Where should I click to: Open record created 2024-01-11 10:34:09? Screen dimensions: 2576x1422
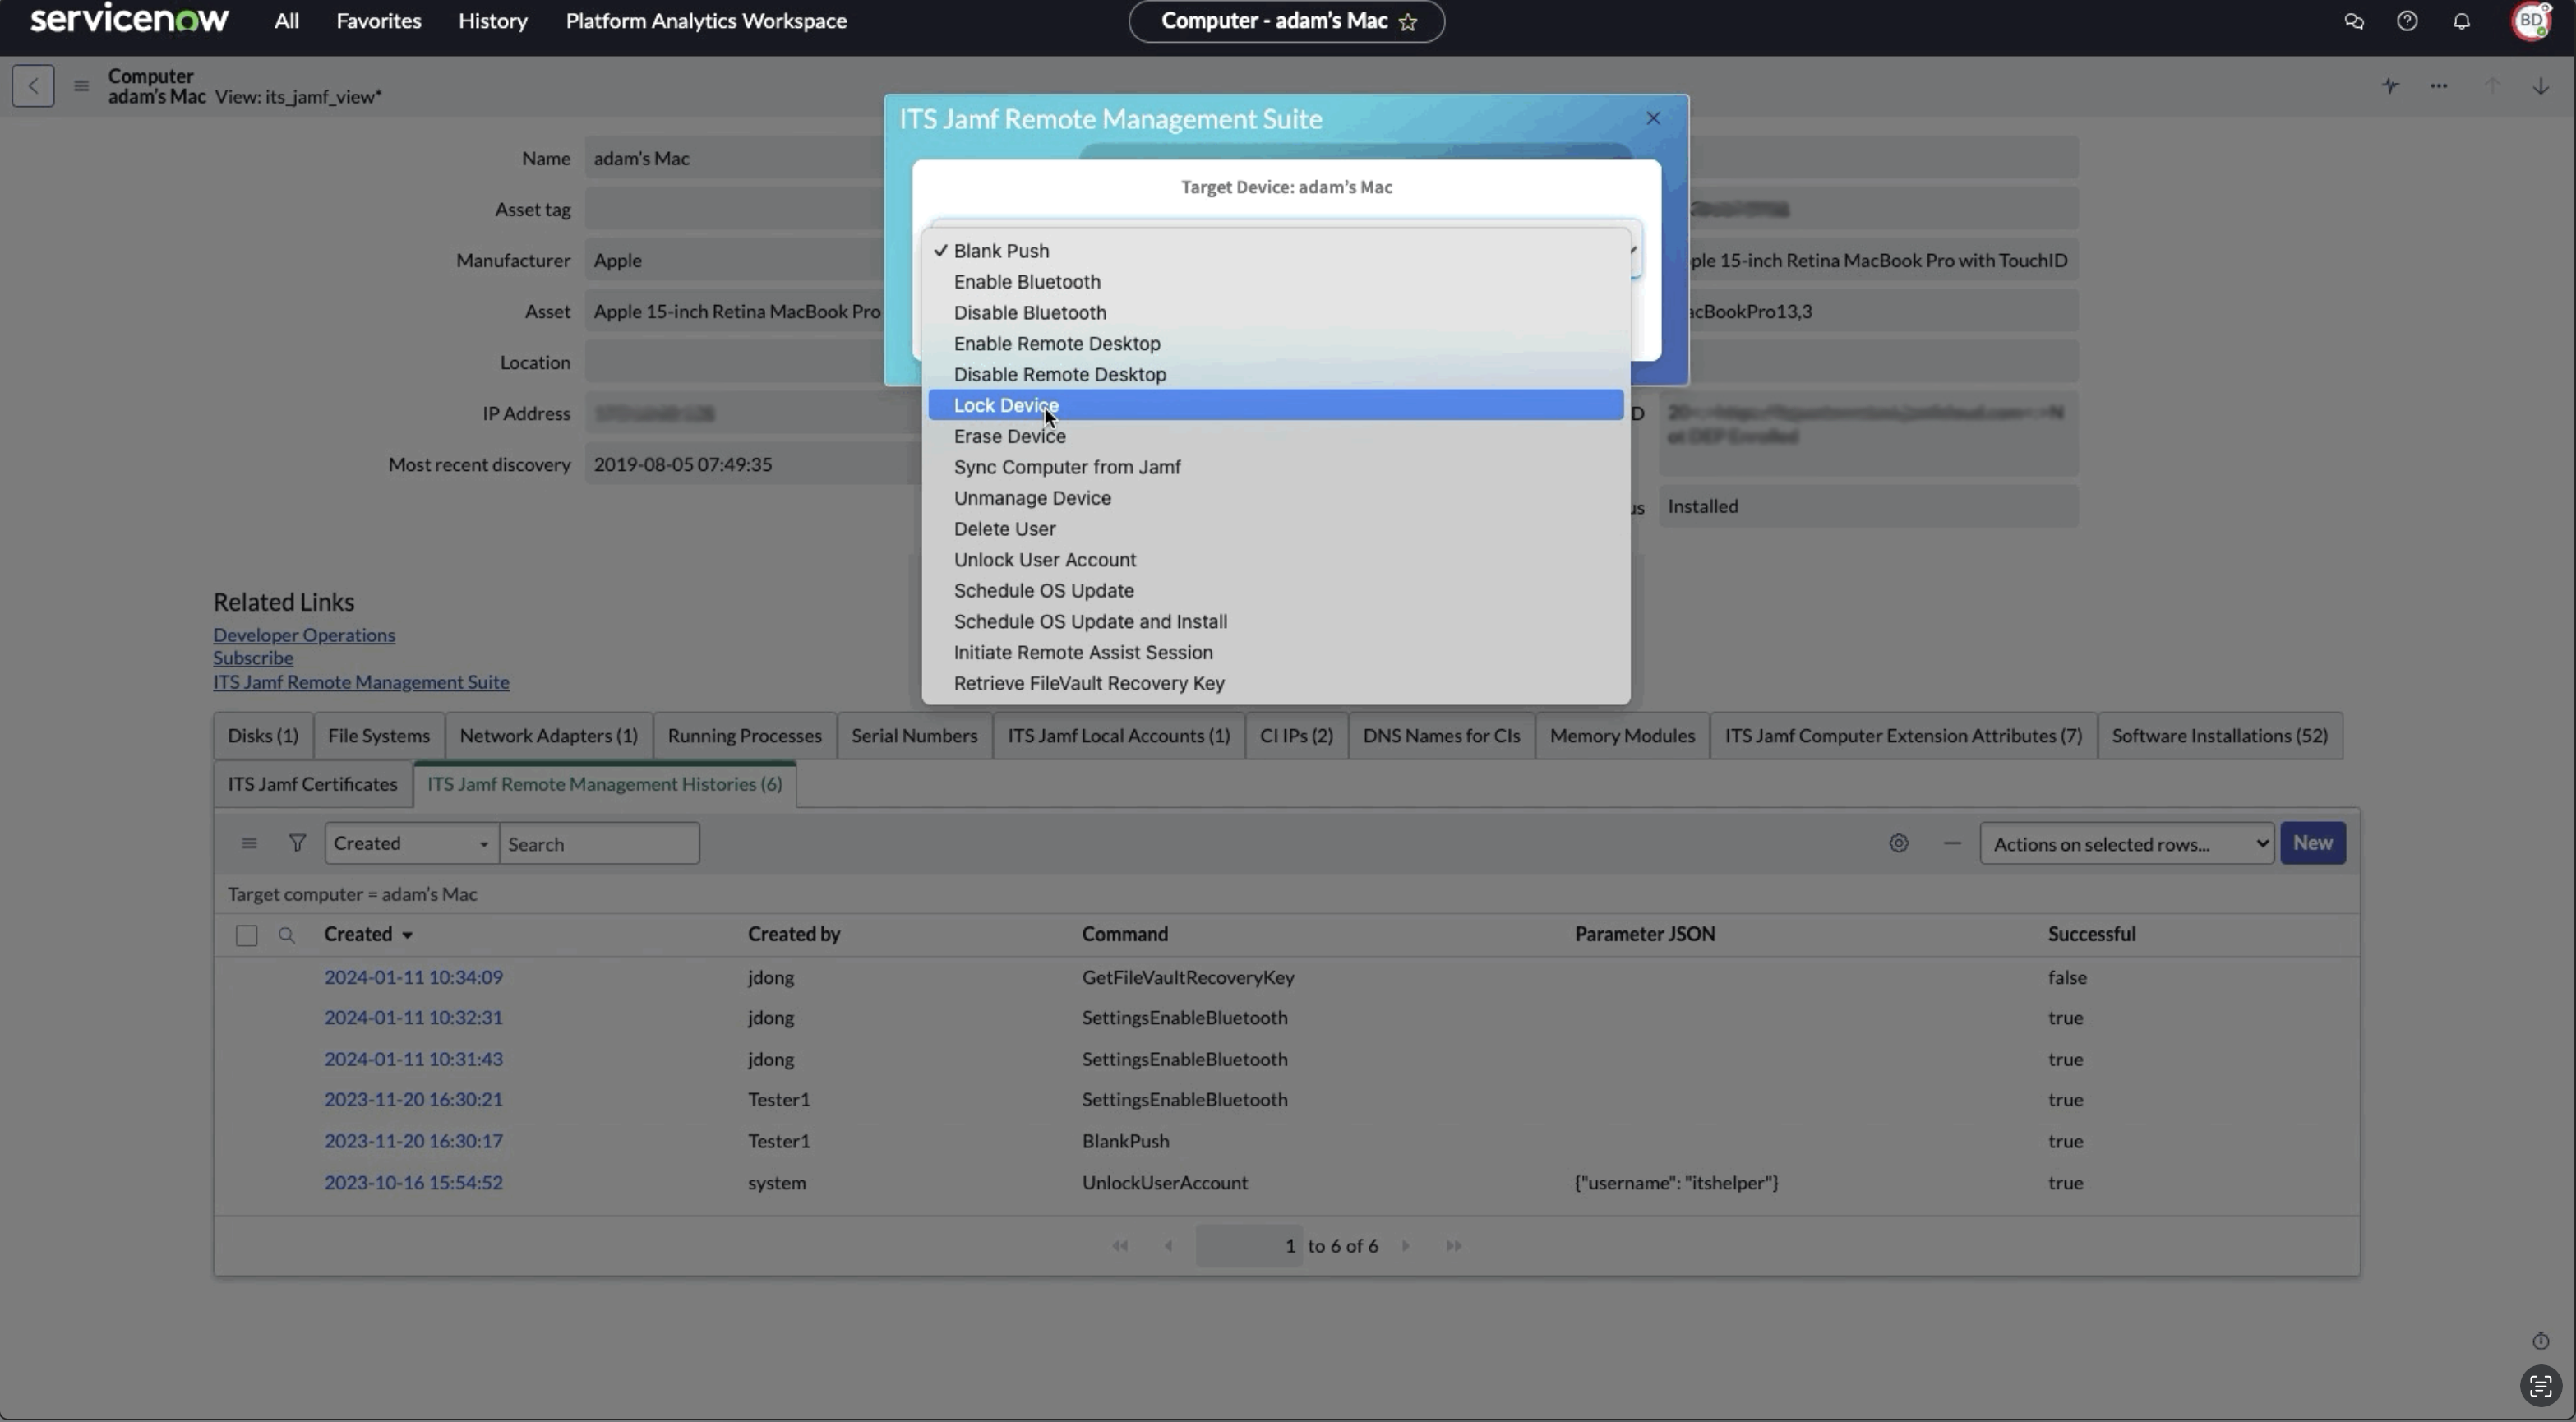(x=413, y=977)
